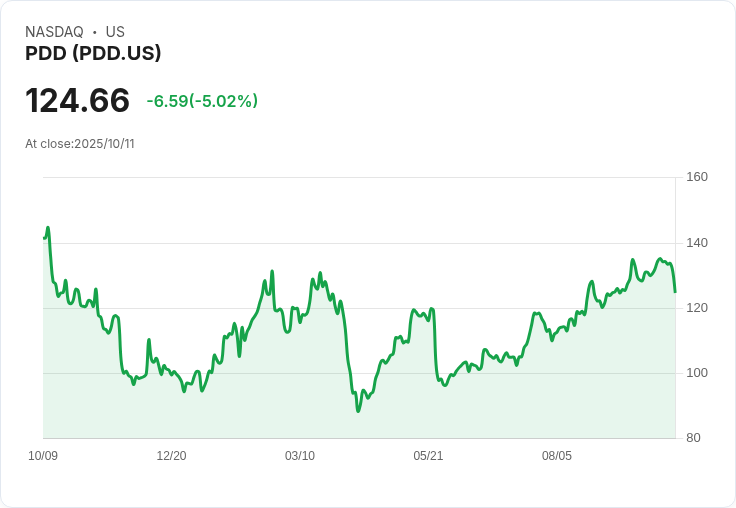Image resolution: width=736 pixels, height=508 pixels.
Task: Select the 140 y-axis label
Action: pyautogui.click(x=697, y=243)
